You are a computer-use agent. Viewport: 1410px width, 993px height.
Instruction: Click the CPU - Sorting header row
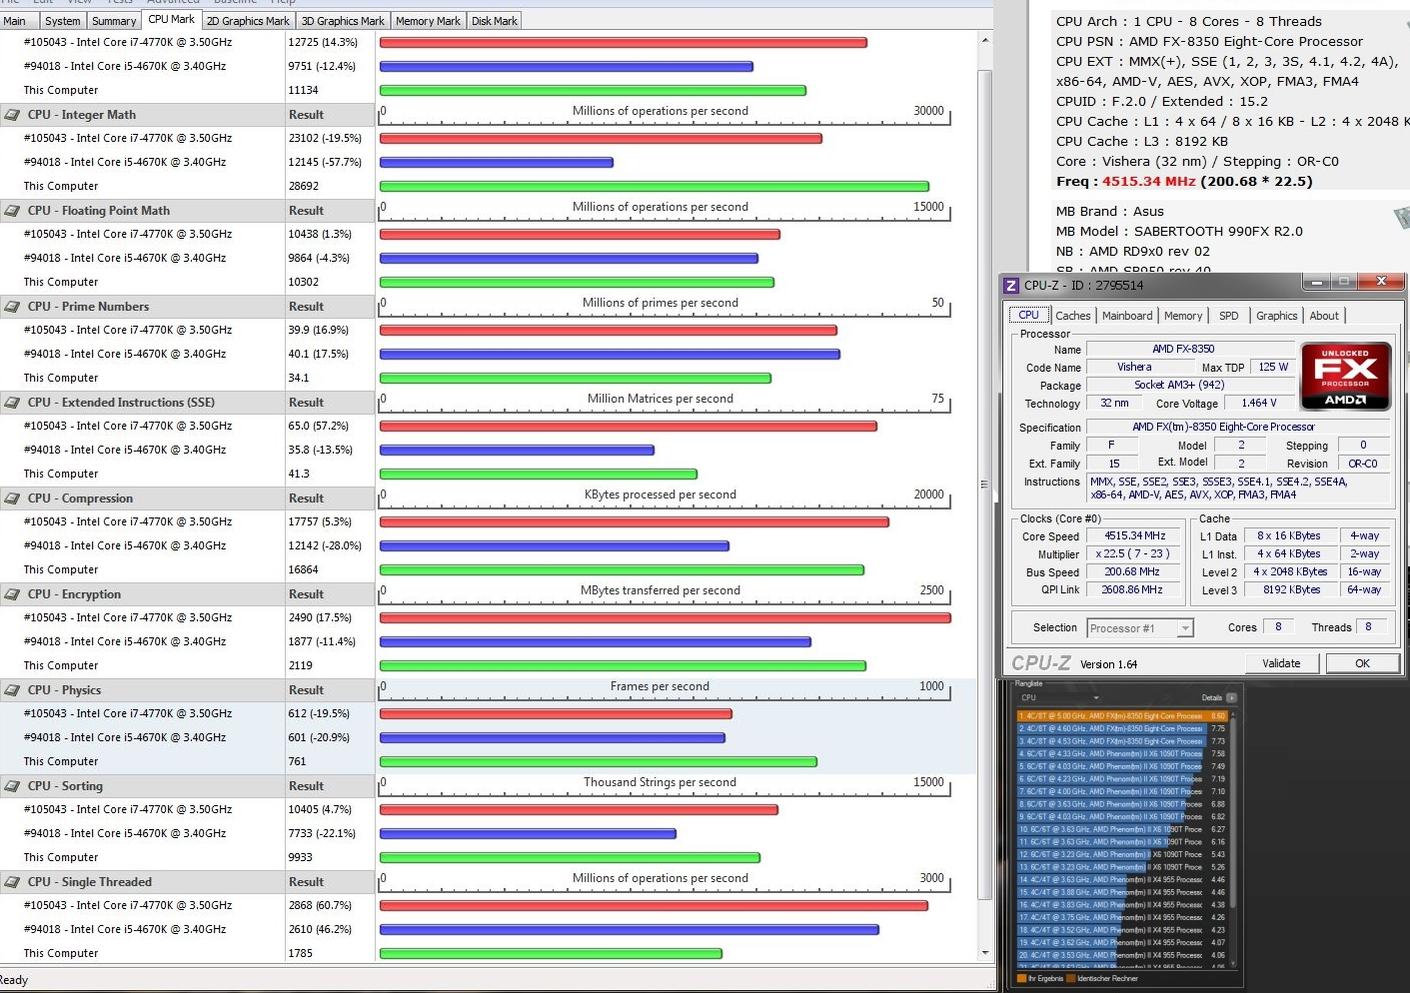pyautogui.click(x=187, y=787)
